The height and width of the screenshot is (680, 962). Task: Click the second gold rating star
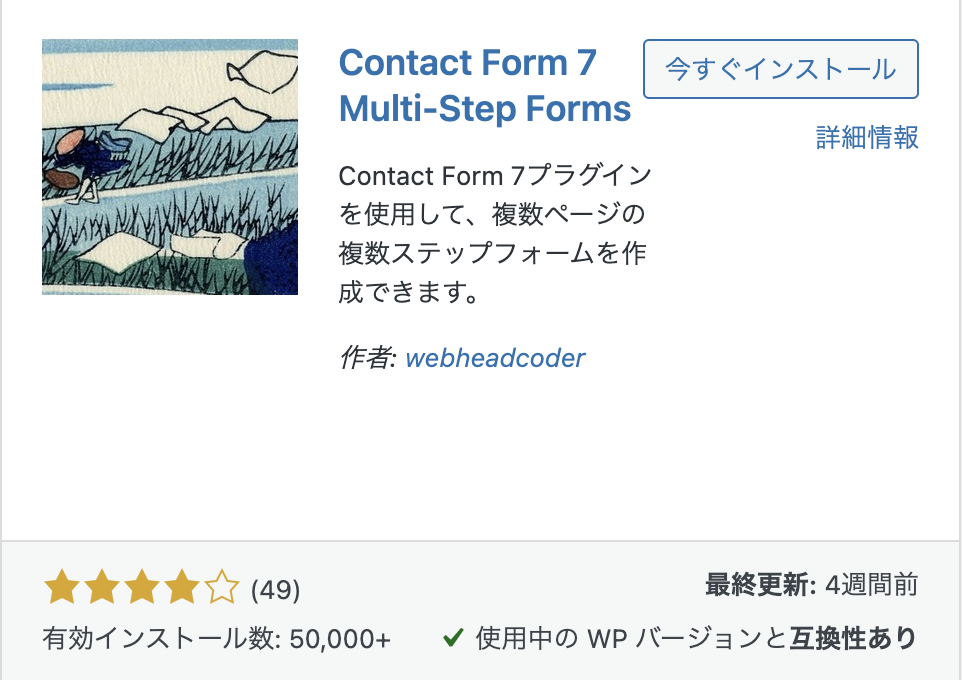pos(102,588)
